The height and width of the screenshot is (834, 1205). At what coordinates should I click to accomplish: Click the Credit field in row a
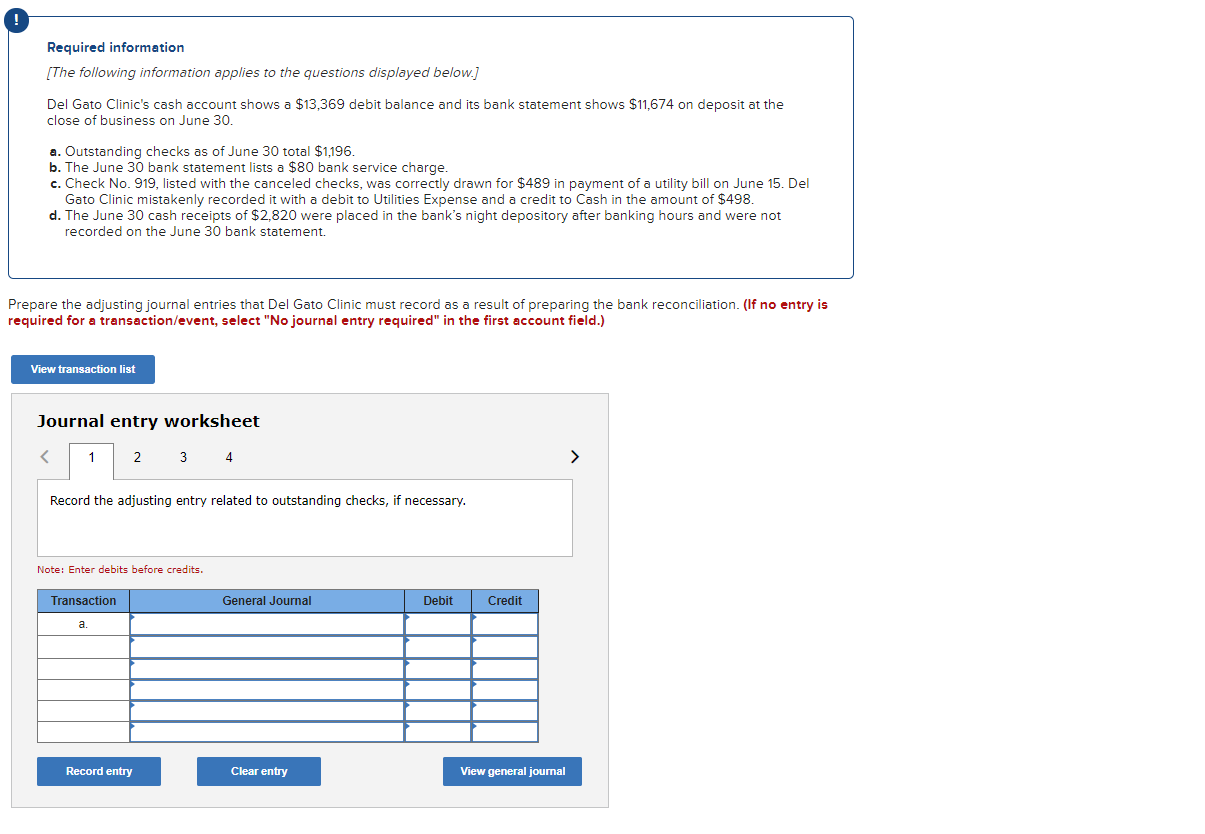coord(505,624)
